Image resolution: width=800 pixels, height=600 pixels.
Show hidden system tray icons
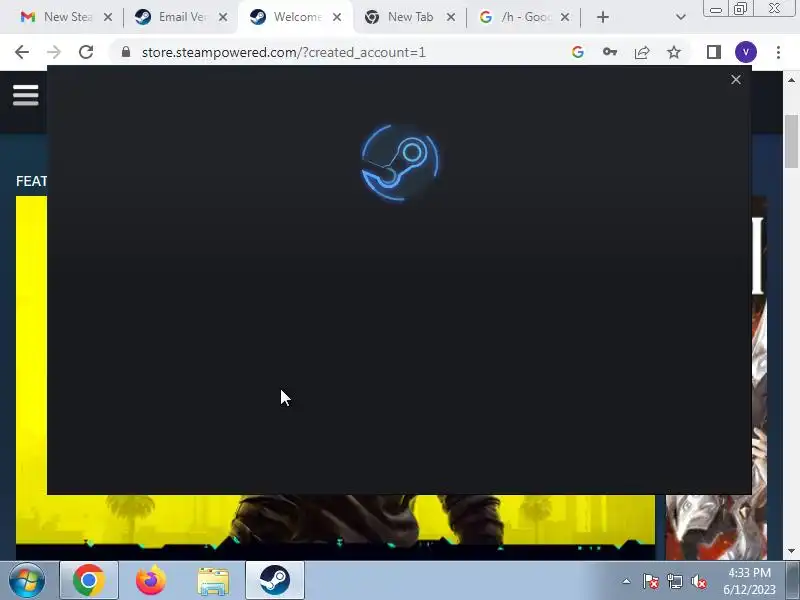tap(627, 581)
